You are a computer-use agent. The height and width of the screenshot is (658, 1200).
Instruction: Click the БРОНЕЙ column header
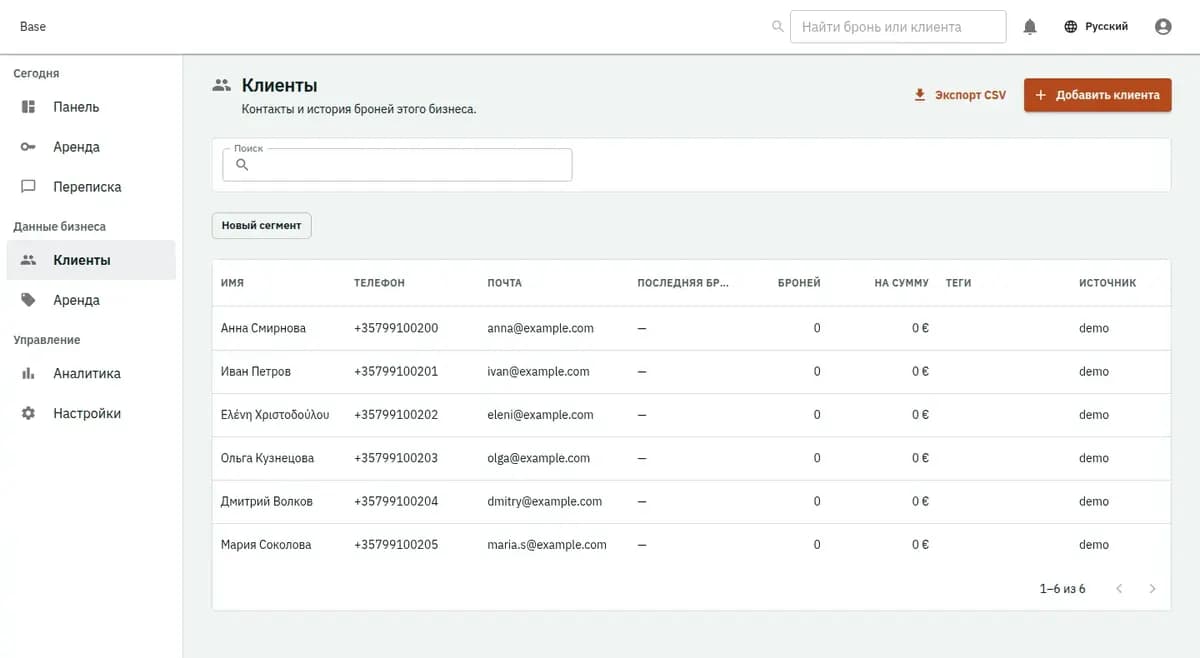pos(799,283)
